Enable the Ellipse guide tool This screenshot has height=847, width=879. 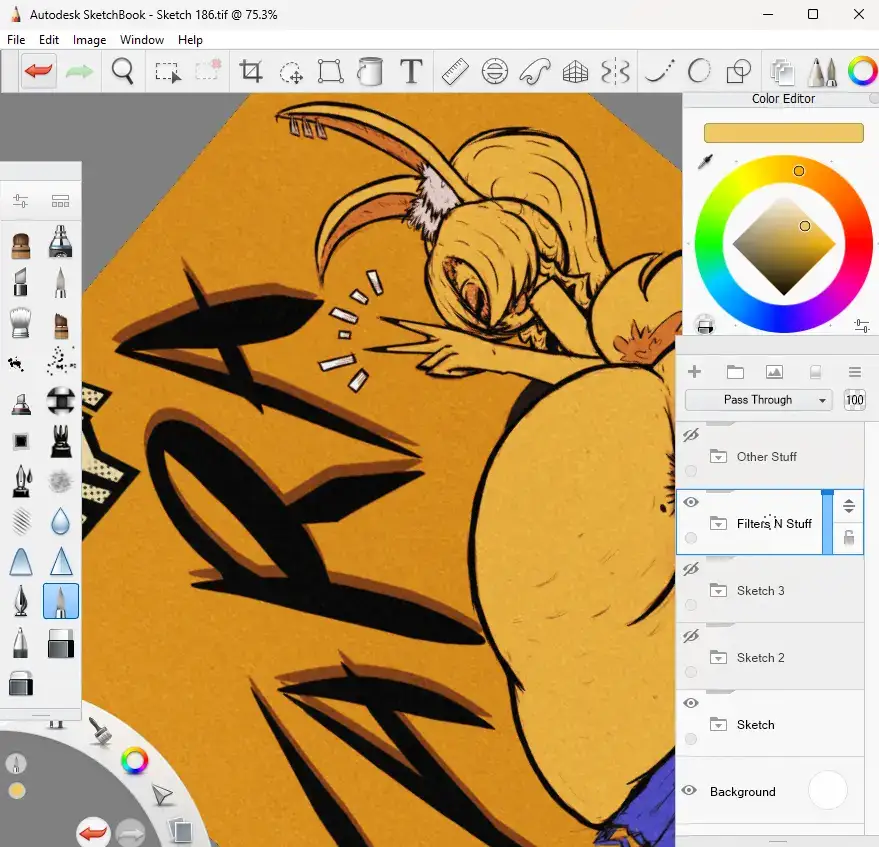click(494, 71)
